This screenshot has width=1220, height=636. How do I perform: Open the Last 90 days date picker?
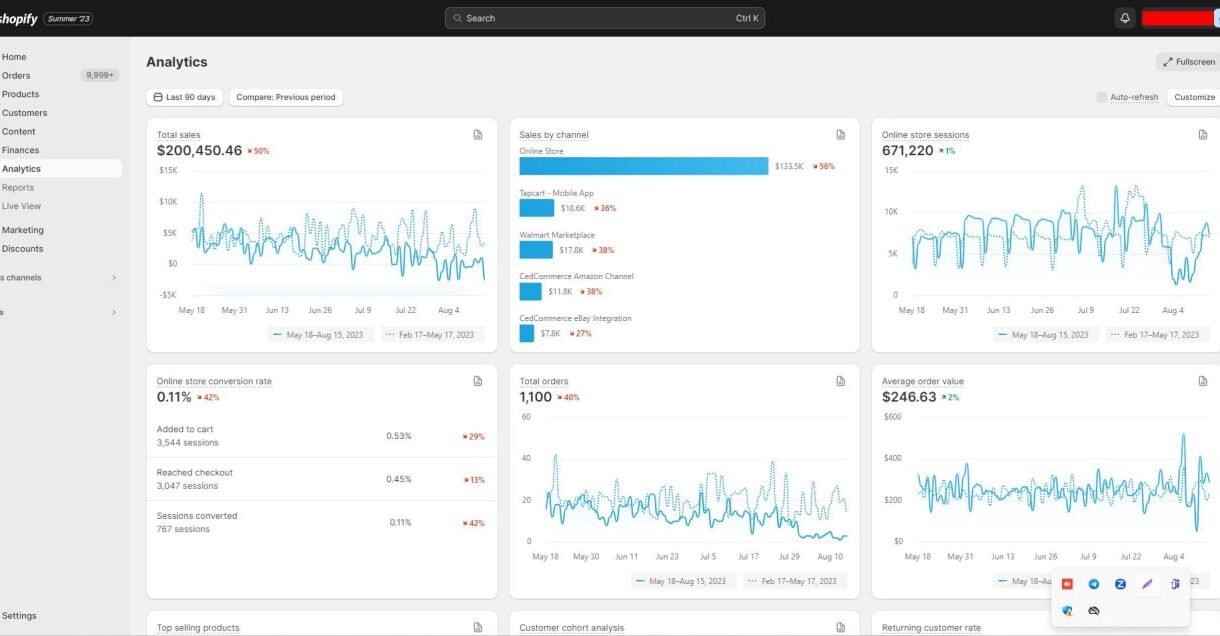click(184, 97)
